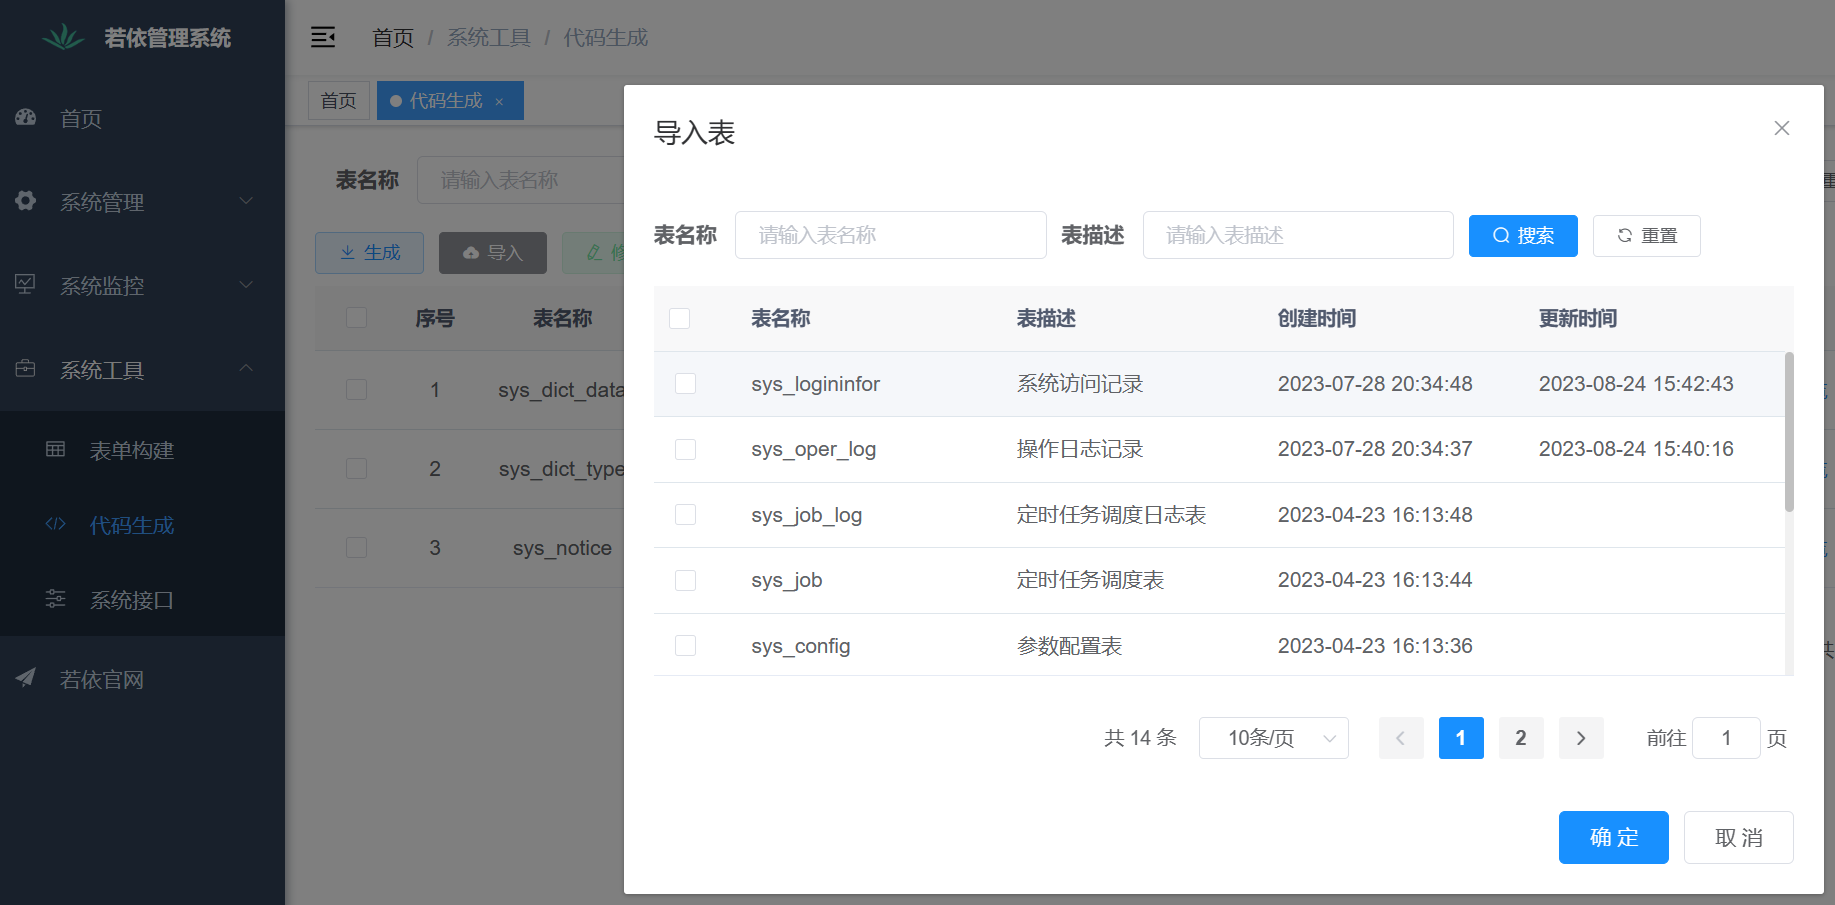Click the paper plane icon 若依官网
The width and height of the screenshot is (1835, 905).
tap(26, 678)
